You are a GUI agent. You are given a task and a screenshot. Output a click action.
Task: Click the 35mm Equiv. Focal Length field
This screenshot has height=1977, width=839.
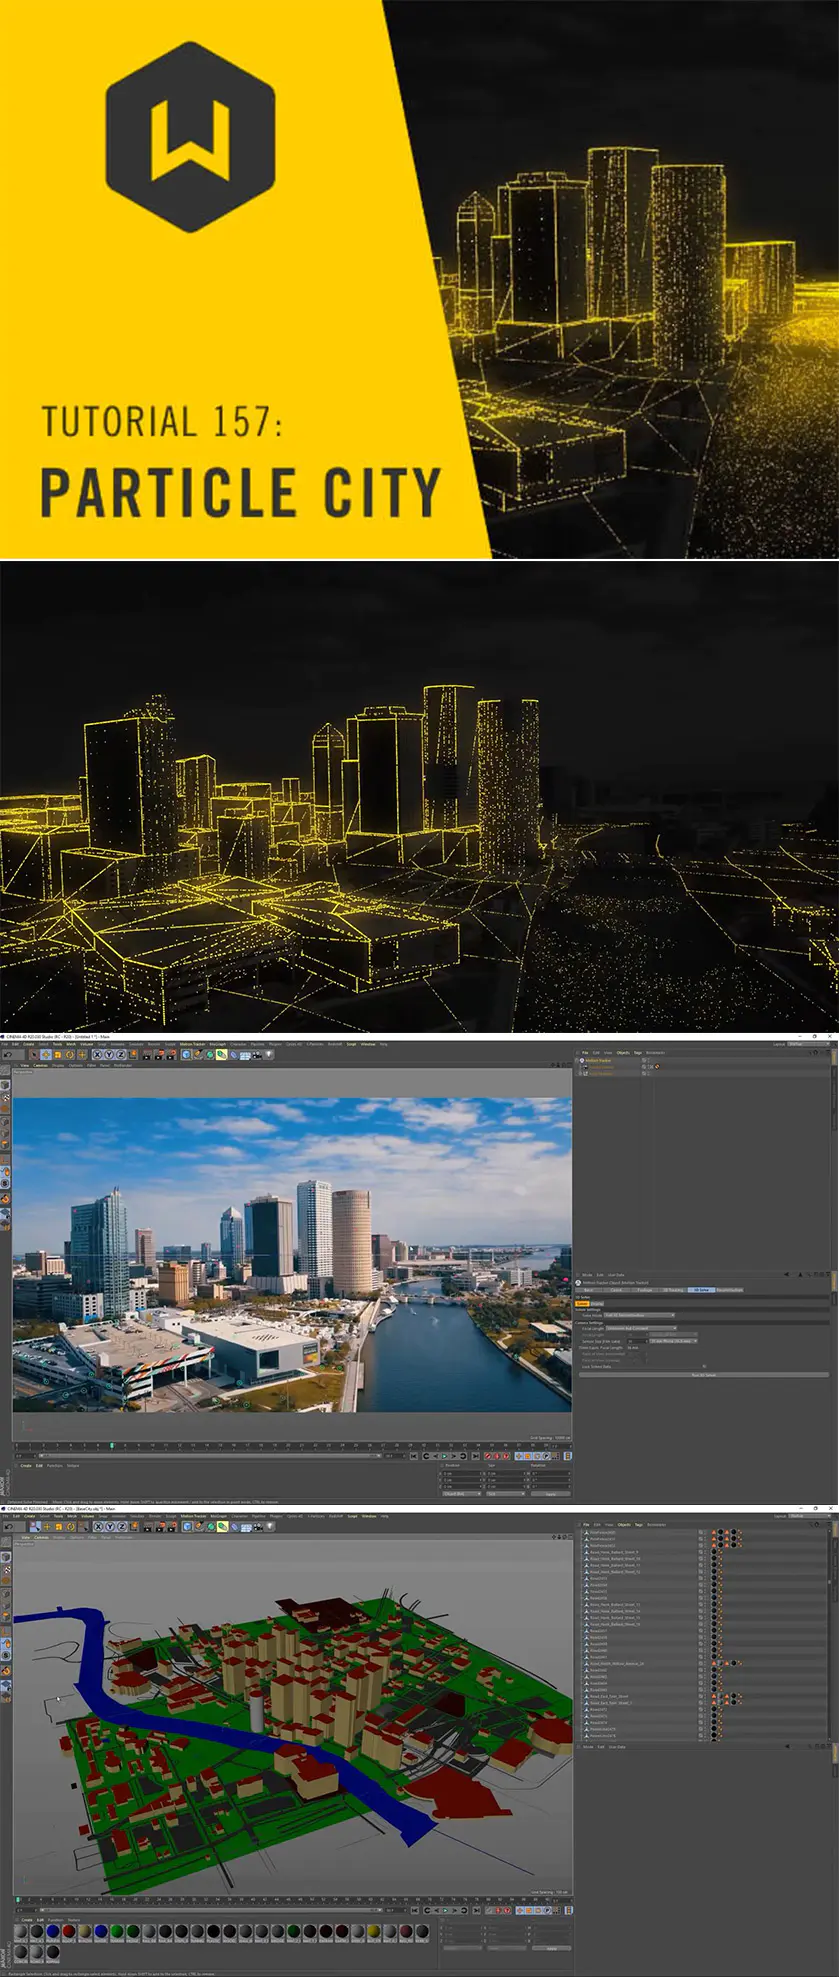pos(635,1348)
